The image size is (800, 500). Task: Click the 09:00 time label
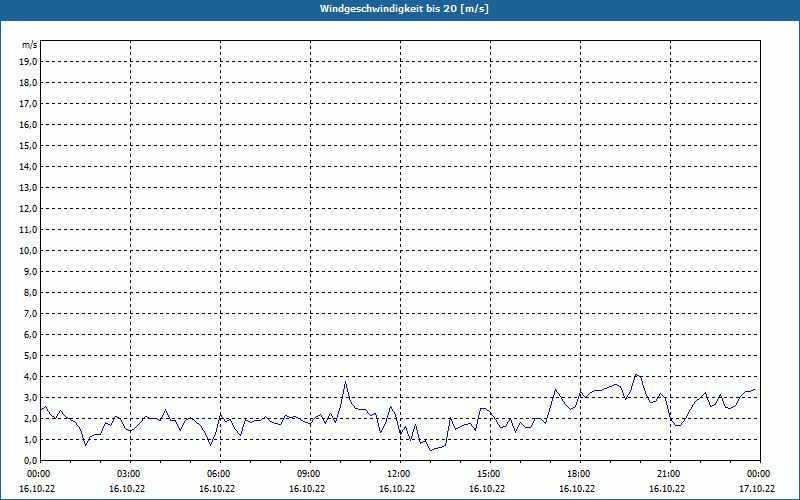coord(310,474)
